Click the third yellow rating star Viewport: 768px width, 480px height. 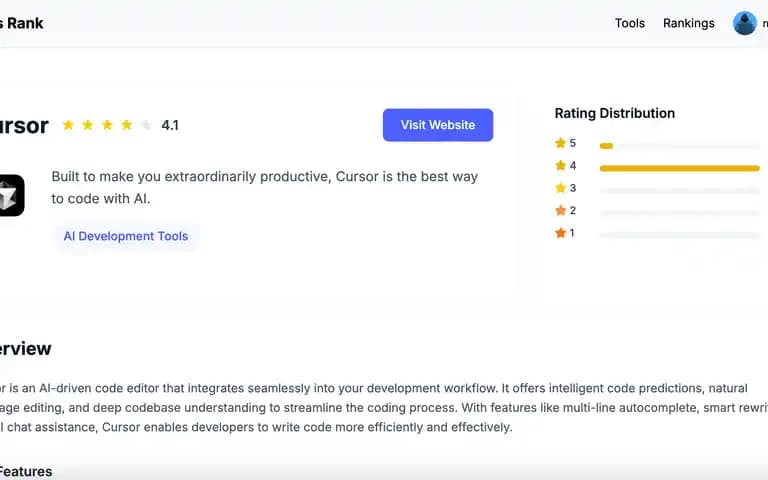[107, 125]
